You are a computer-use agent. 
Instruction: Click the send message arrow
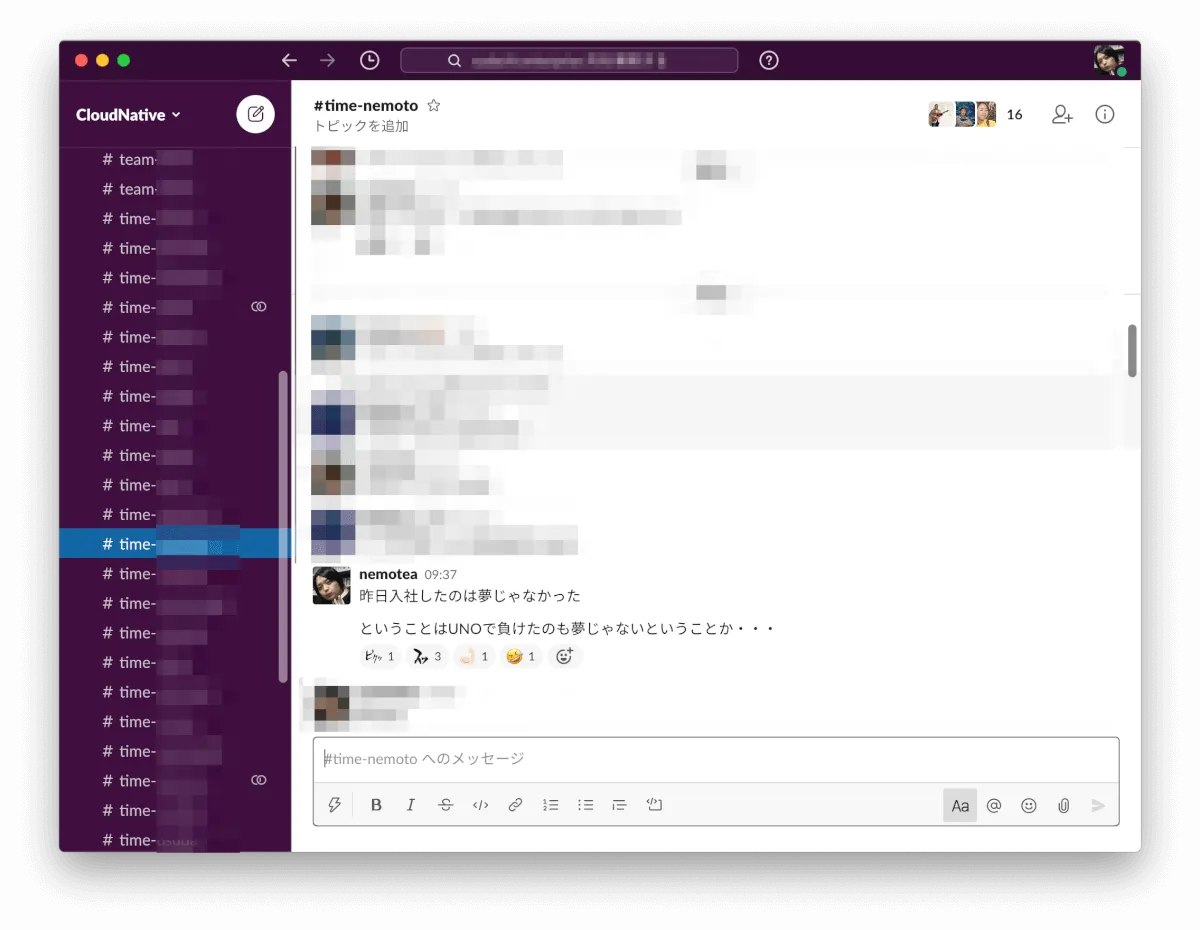pyautogui.click(x=1098, y=805)
